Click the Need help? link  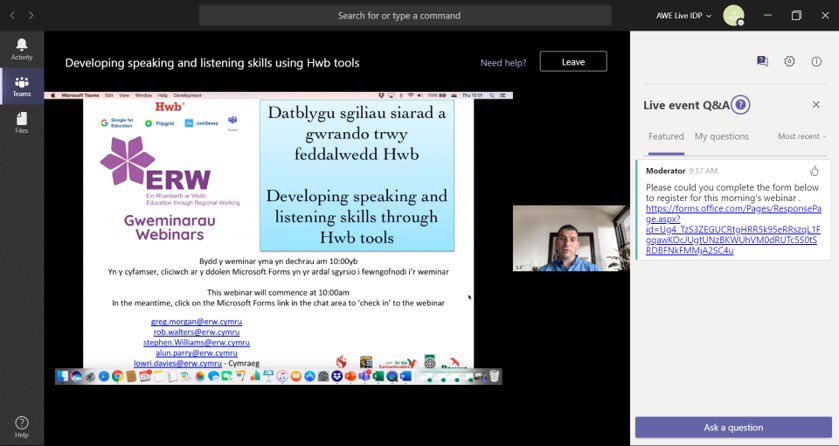pyautogui.click(x=503, y=63)
